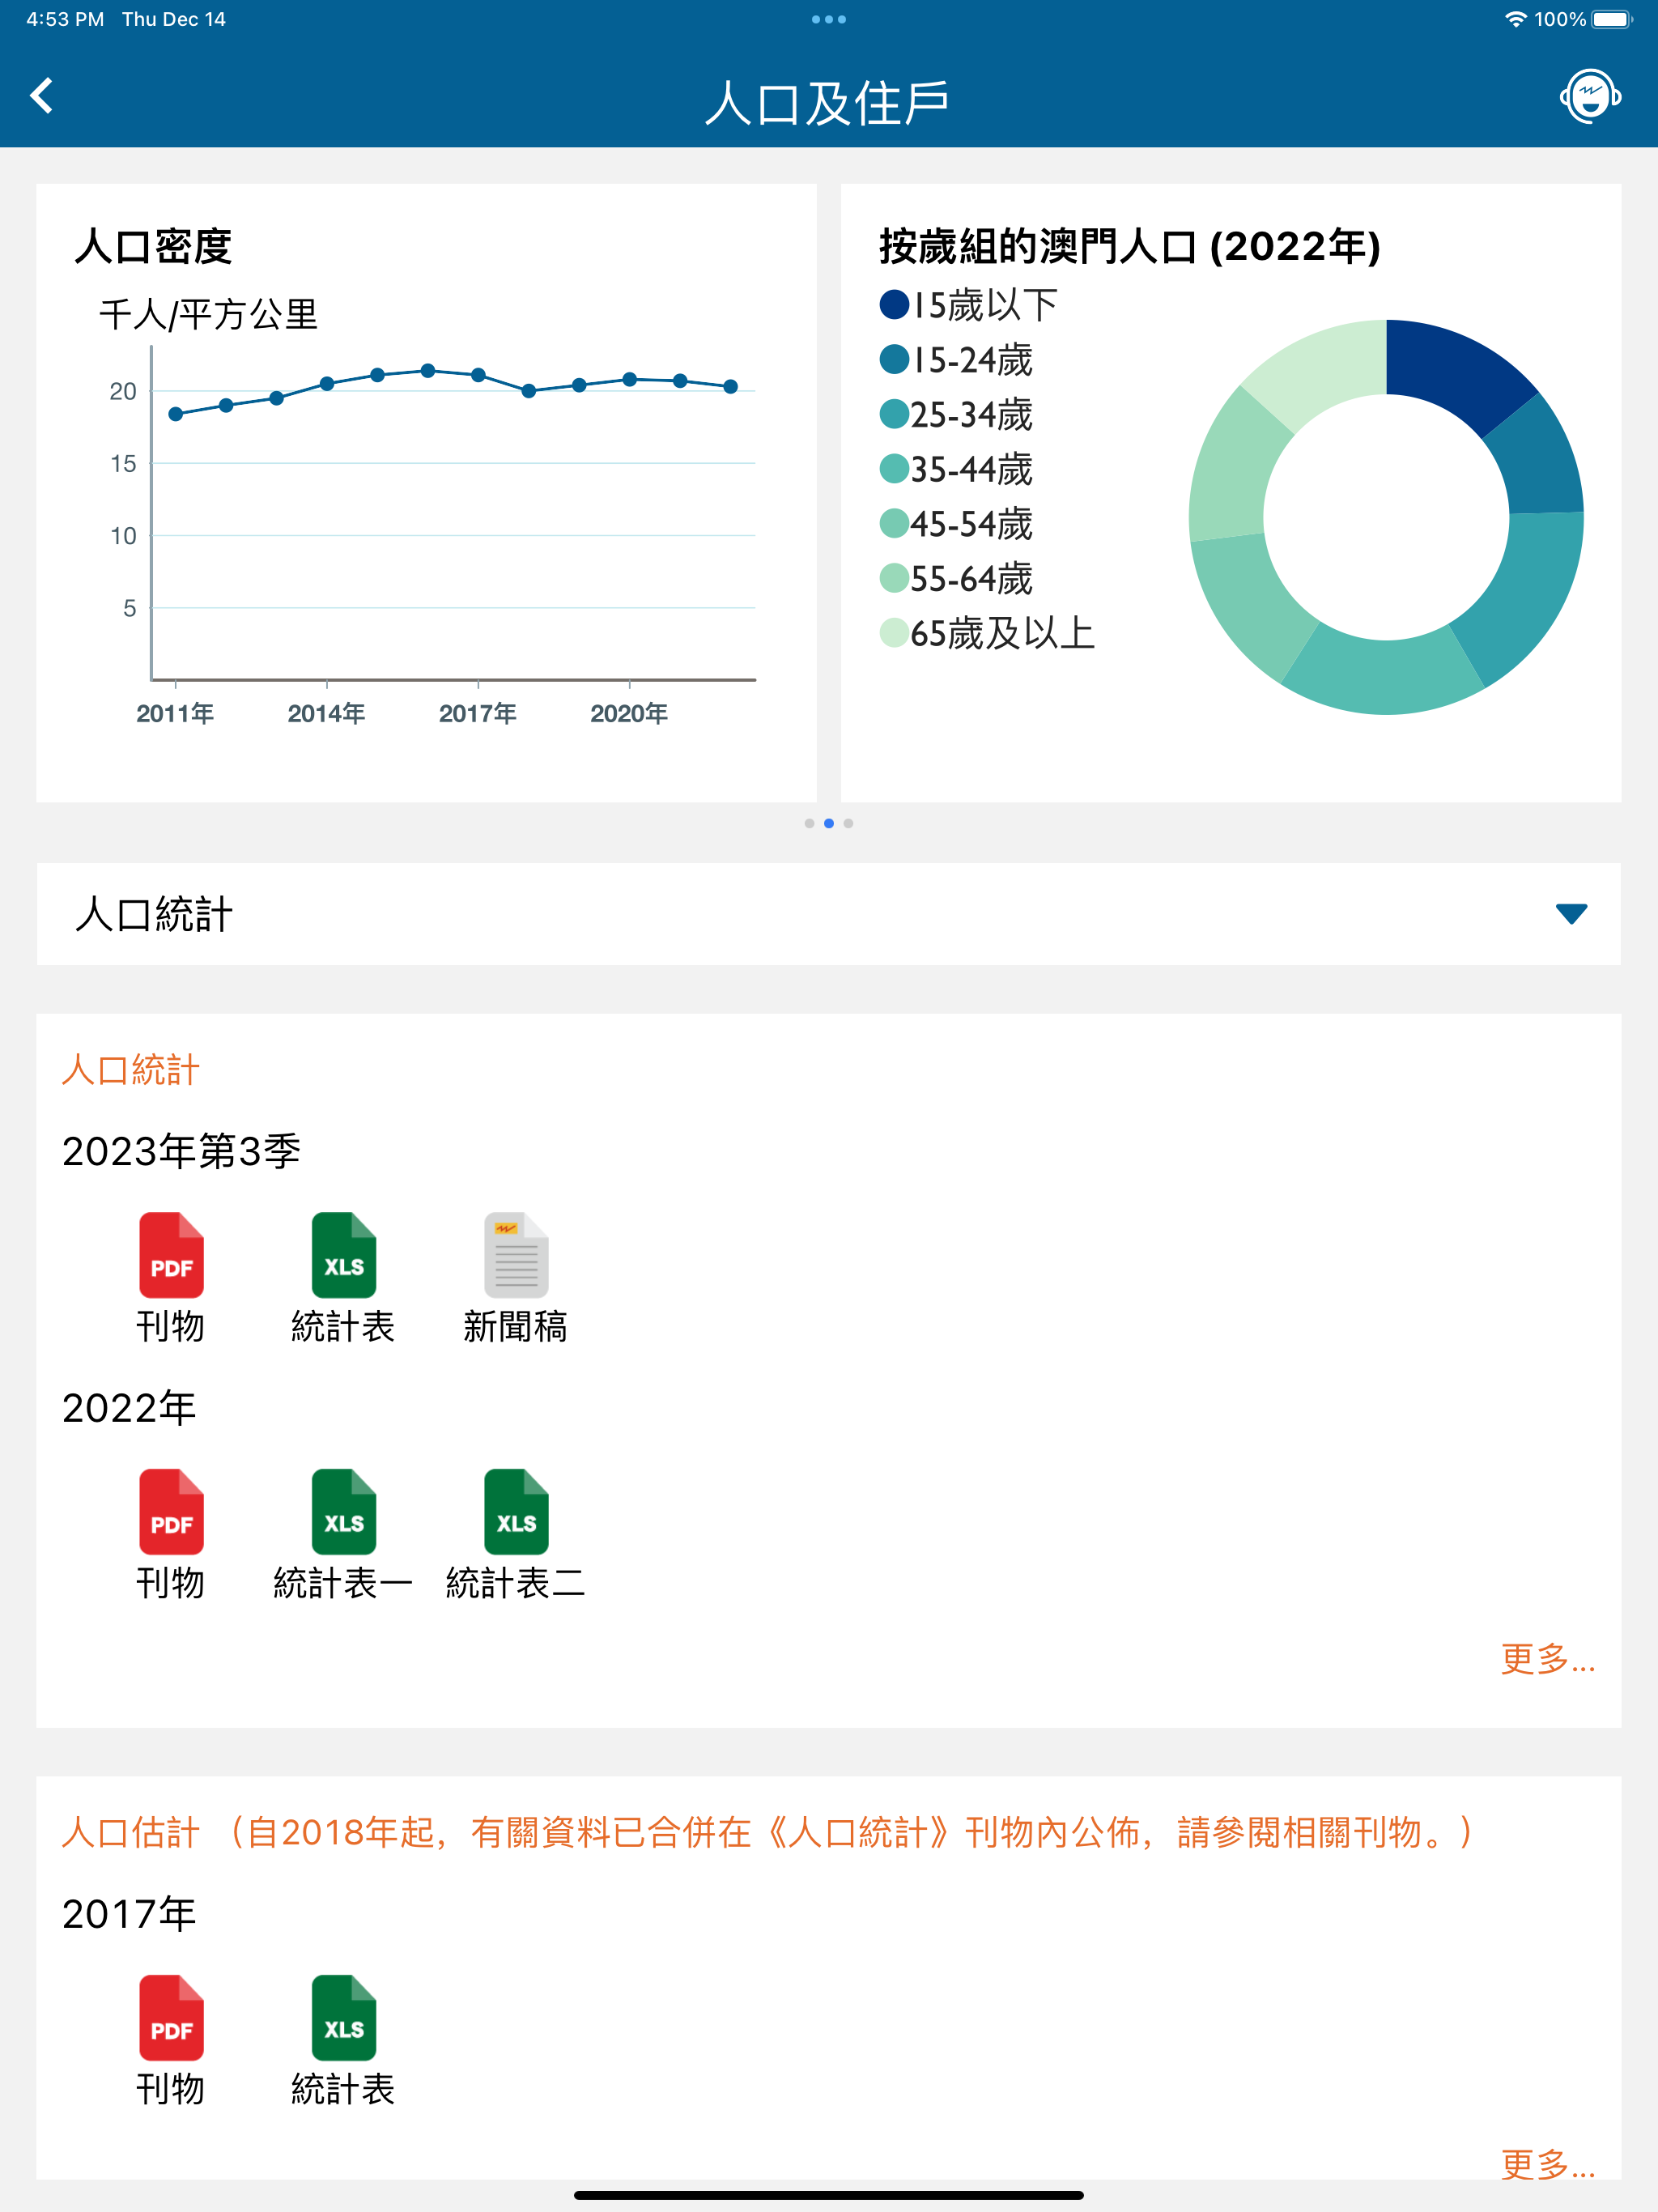Select the 45-54歲 legend swatch
The height and width of the screenshot is (2212, 1658).
click(894, 523)
